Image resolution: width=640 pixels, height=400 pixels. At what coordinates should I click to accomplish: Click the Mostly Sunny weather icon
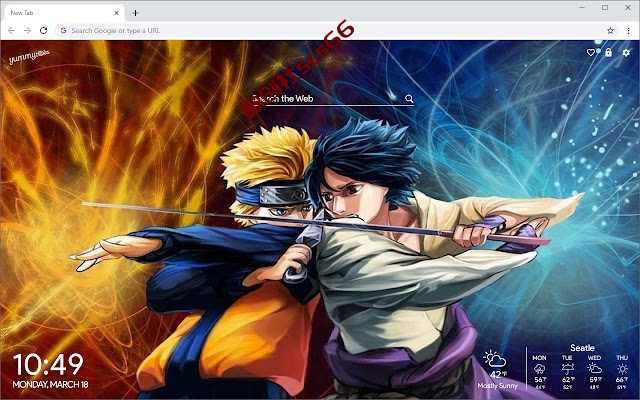(x=495, y=359)
